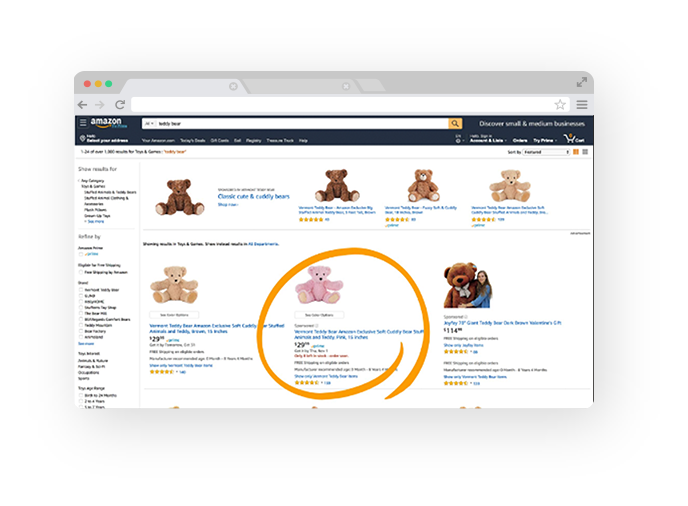Check Free Shipping by Amazon checkbox
The width and height of the screenshot is (688, 506).
(x=81, y=272)
